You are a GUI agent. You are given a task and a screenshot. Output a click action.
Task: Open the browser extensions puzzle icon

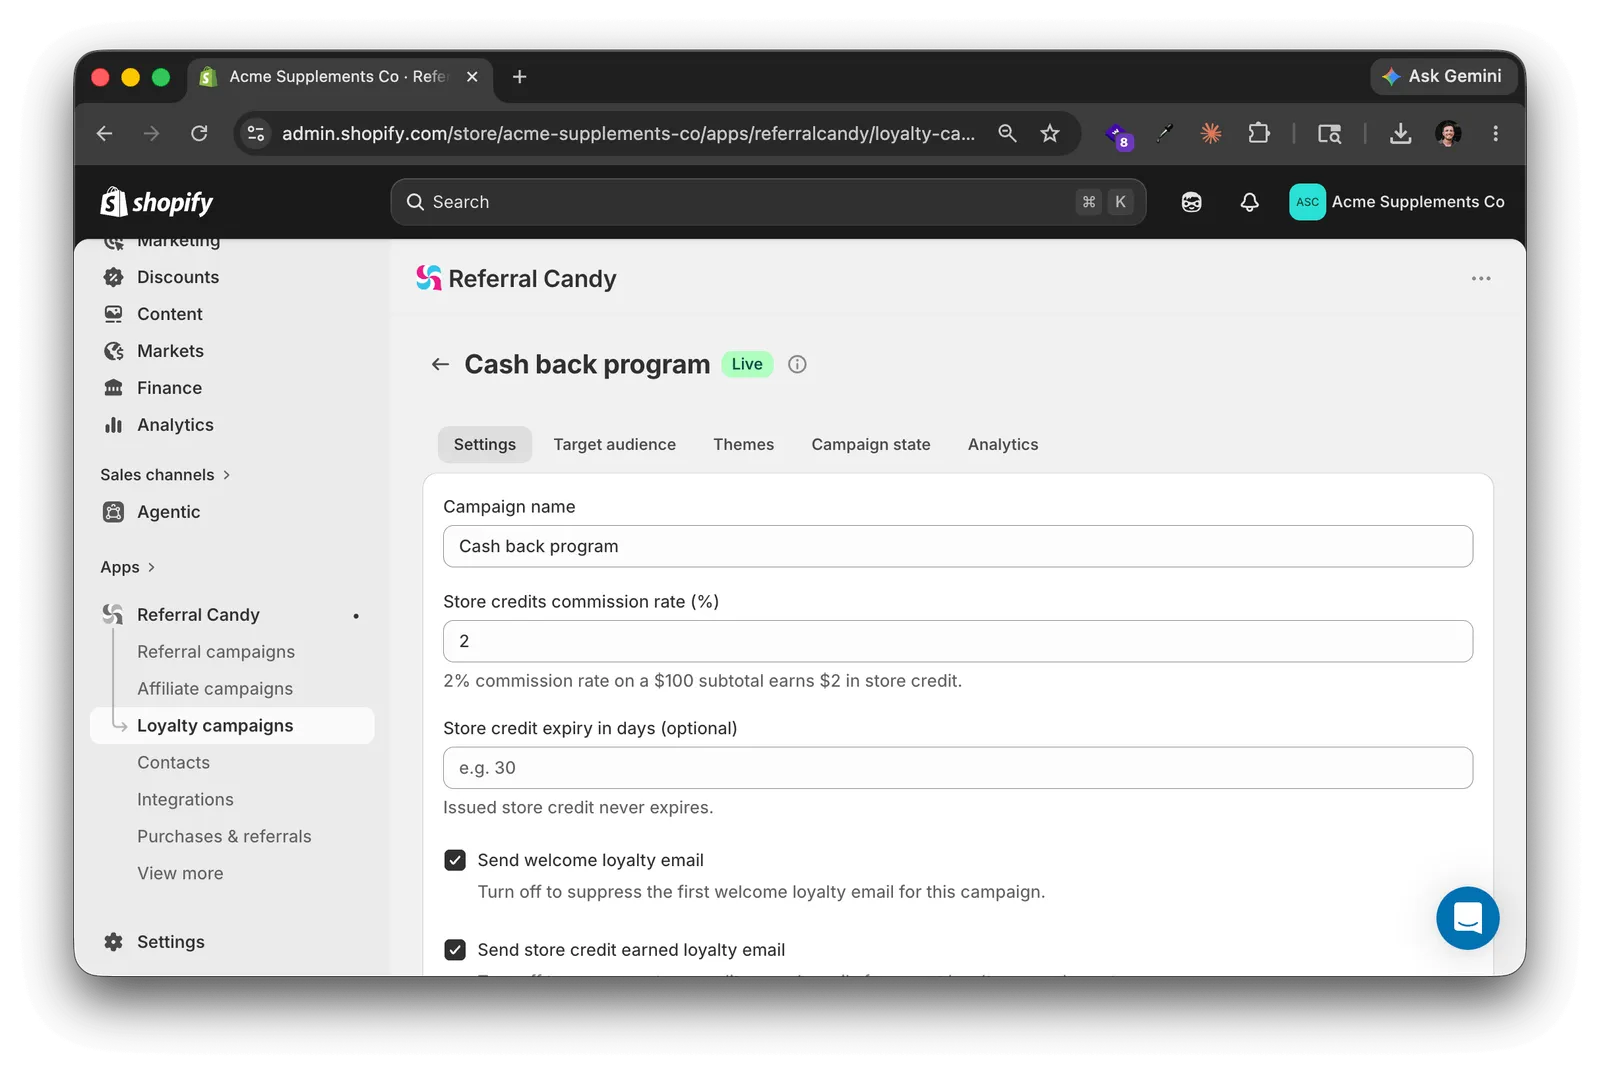click(x=1259, y=133)
